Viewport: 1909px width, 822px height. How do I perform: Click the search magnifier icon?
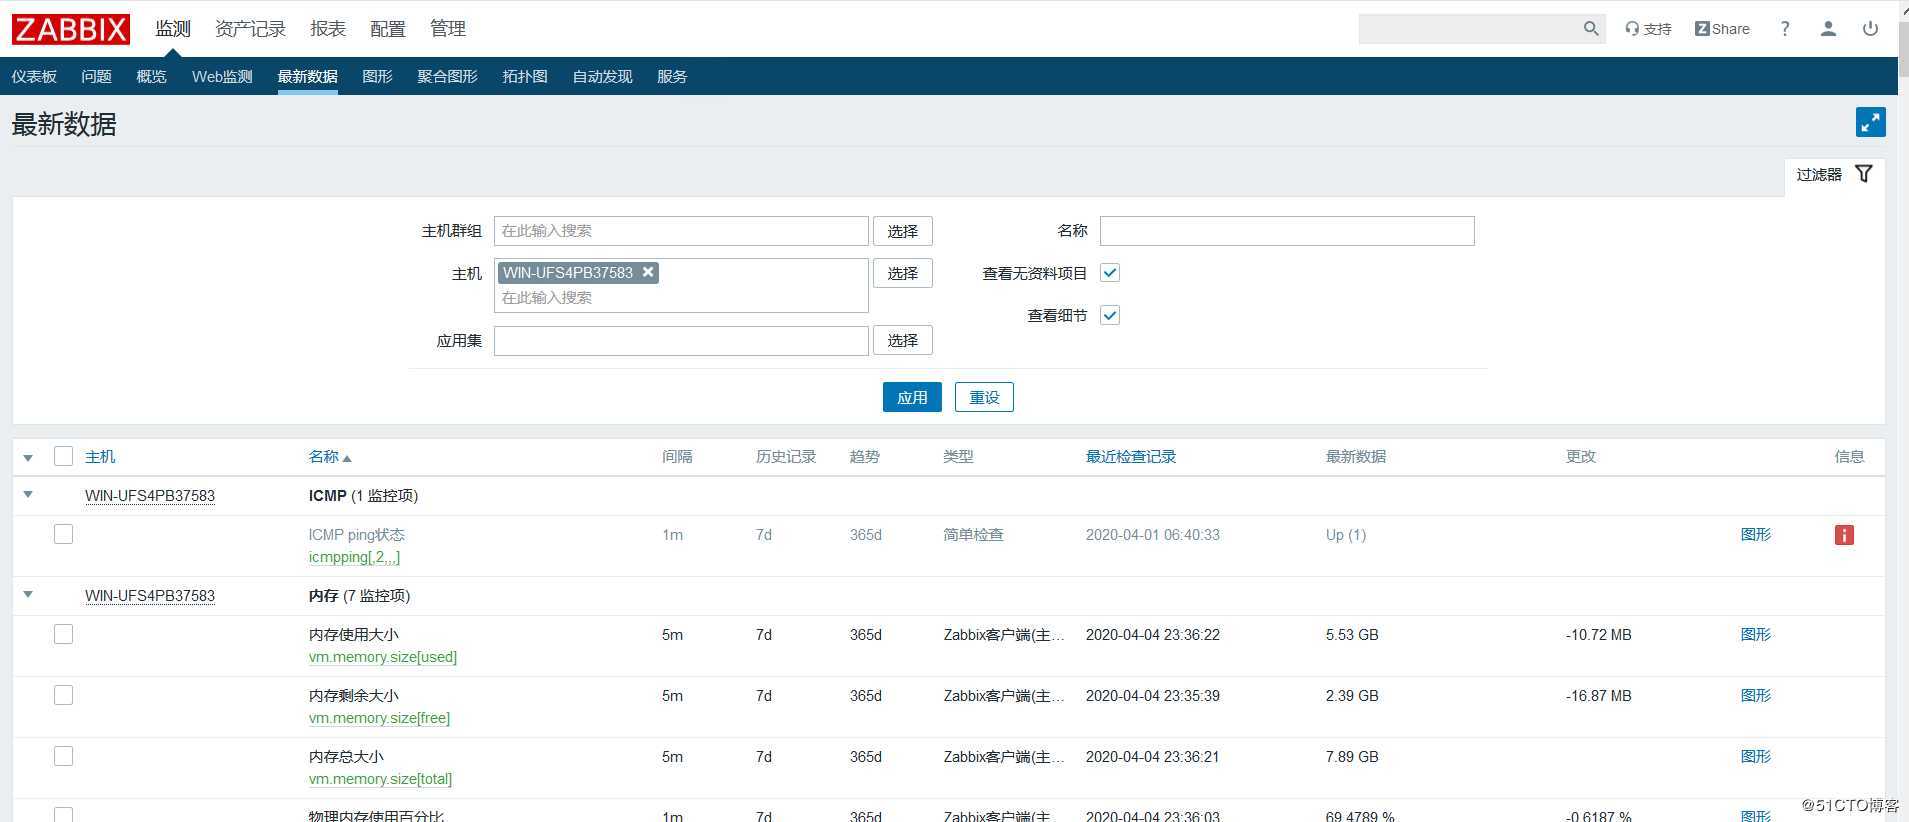[x=1591, y=29]
